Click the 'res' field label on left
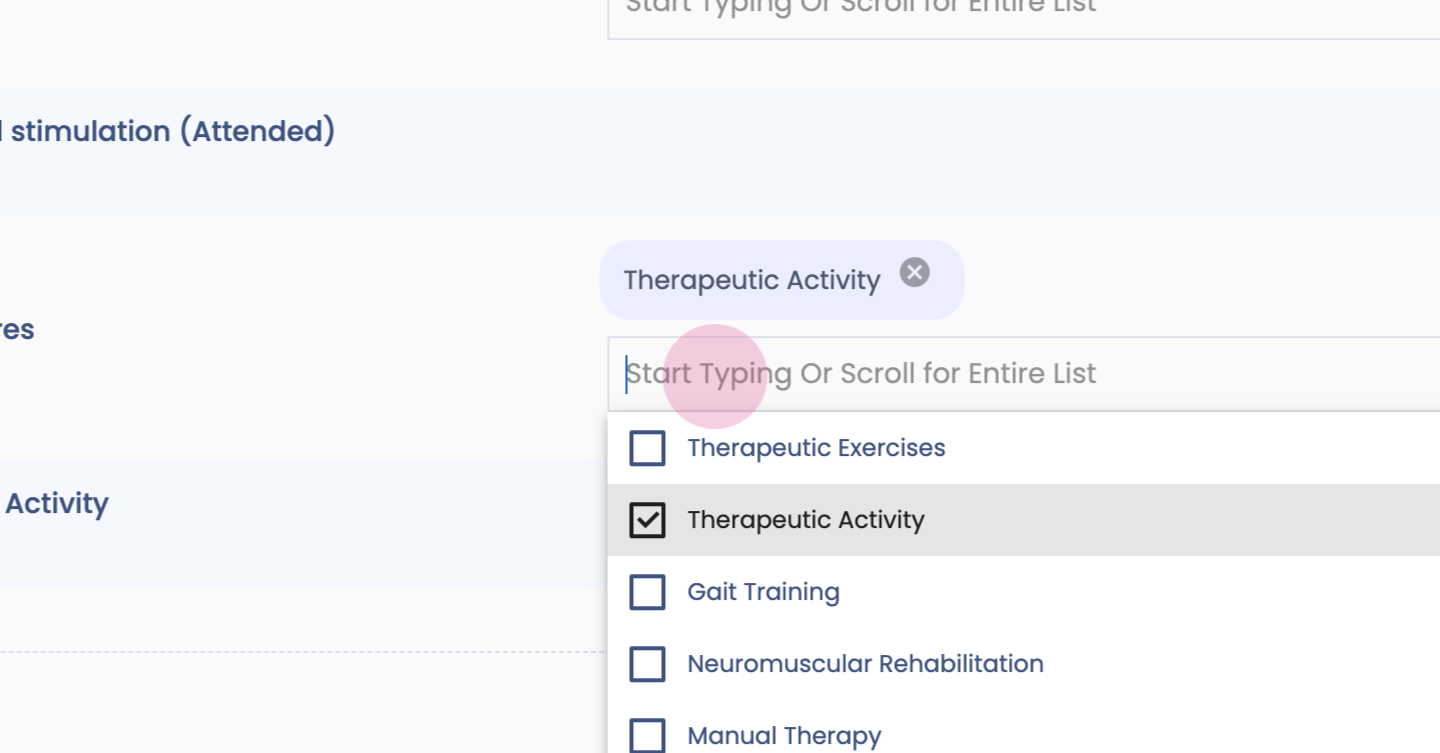Screen dimensions: 1440x753 (x=17, y=330)
